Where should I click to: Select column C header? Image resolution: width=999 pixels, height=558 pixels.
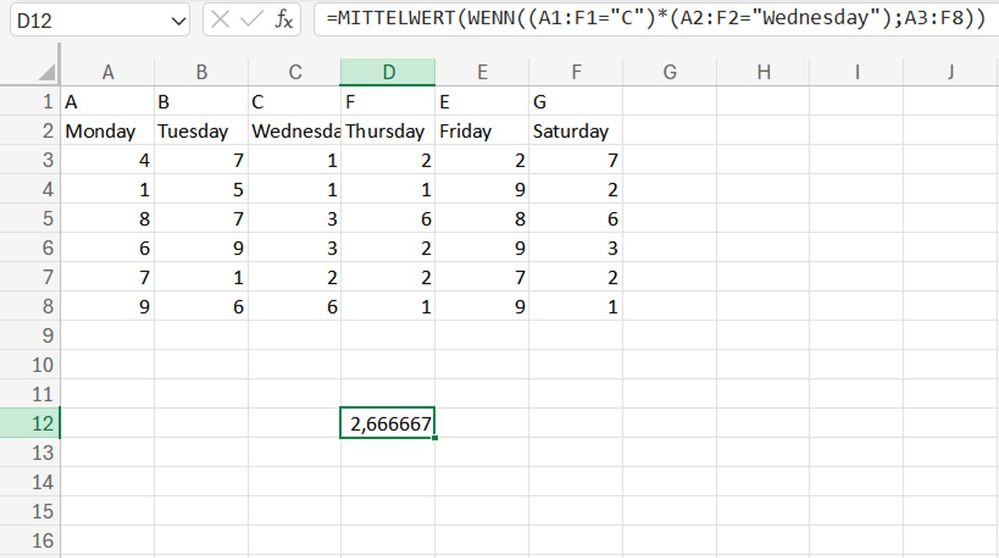(295, 72)
